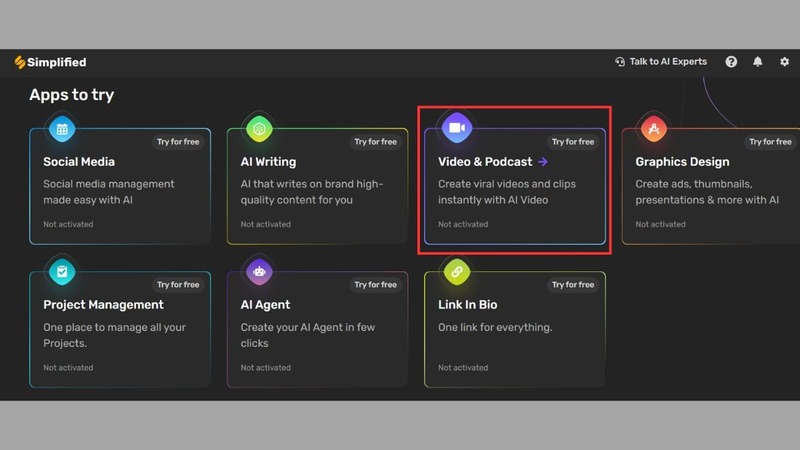This screenshot has height=450, width=800.
Task: Click the arrow next to Video & Podcast
Action: click(543, 162)
